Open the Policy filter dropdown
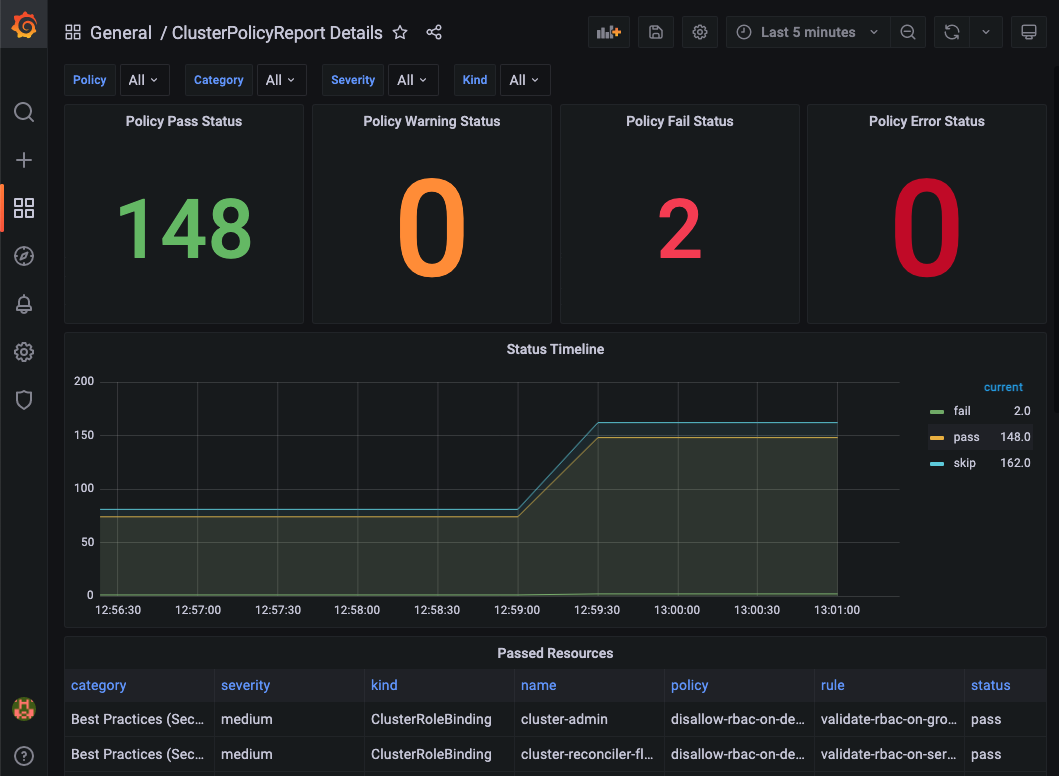The image size is (1059, 776). click(x=143, y=79)
